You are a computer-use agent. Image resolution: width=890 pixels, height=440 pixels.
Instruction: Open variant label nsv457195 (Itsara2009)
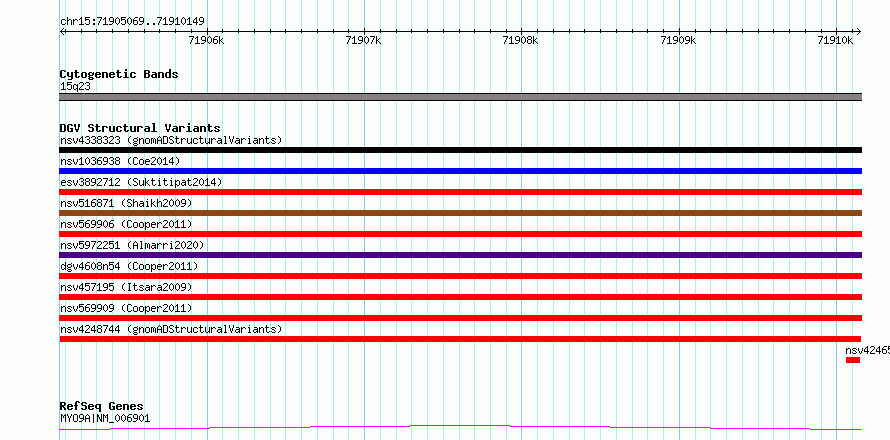click(126, 287)
